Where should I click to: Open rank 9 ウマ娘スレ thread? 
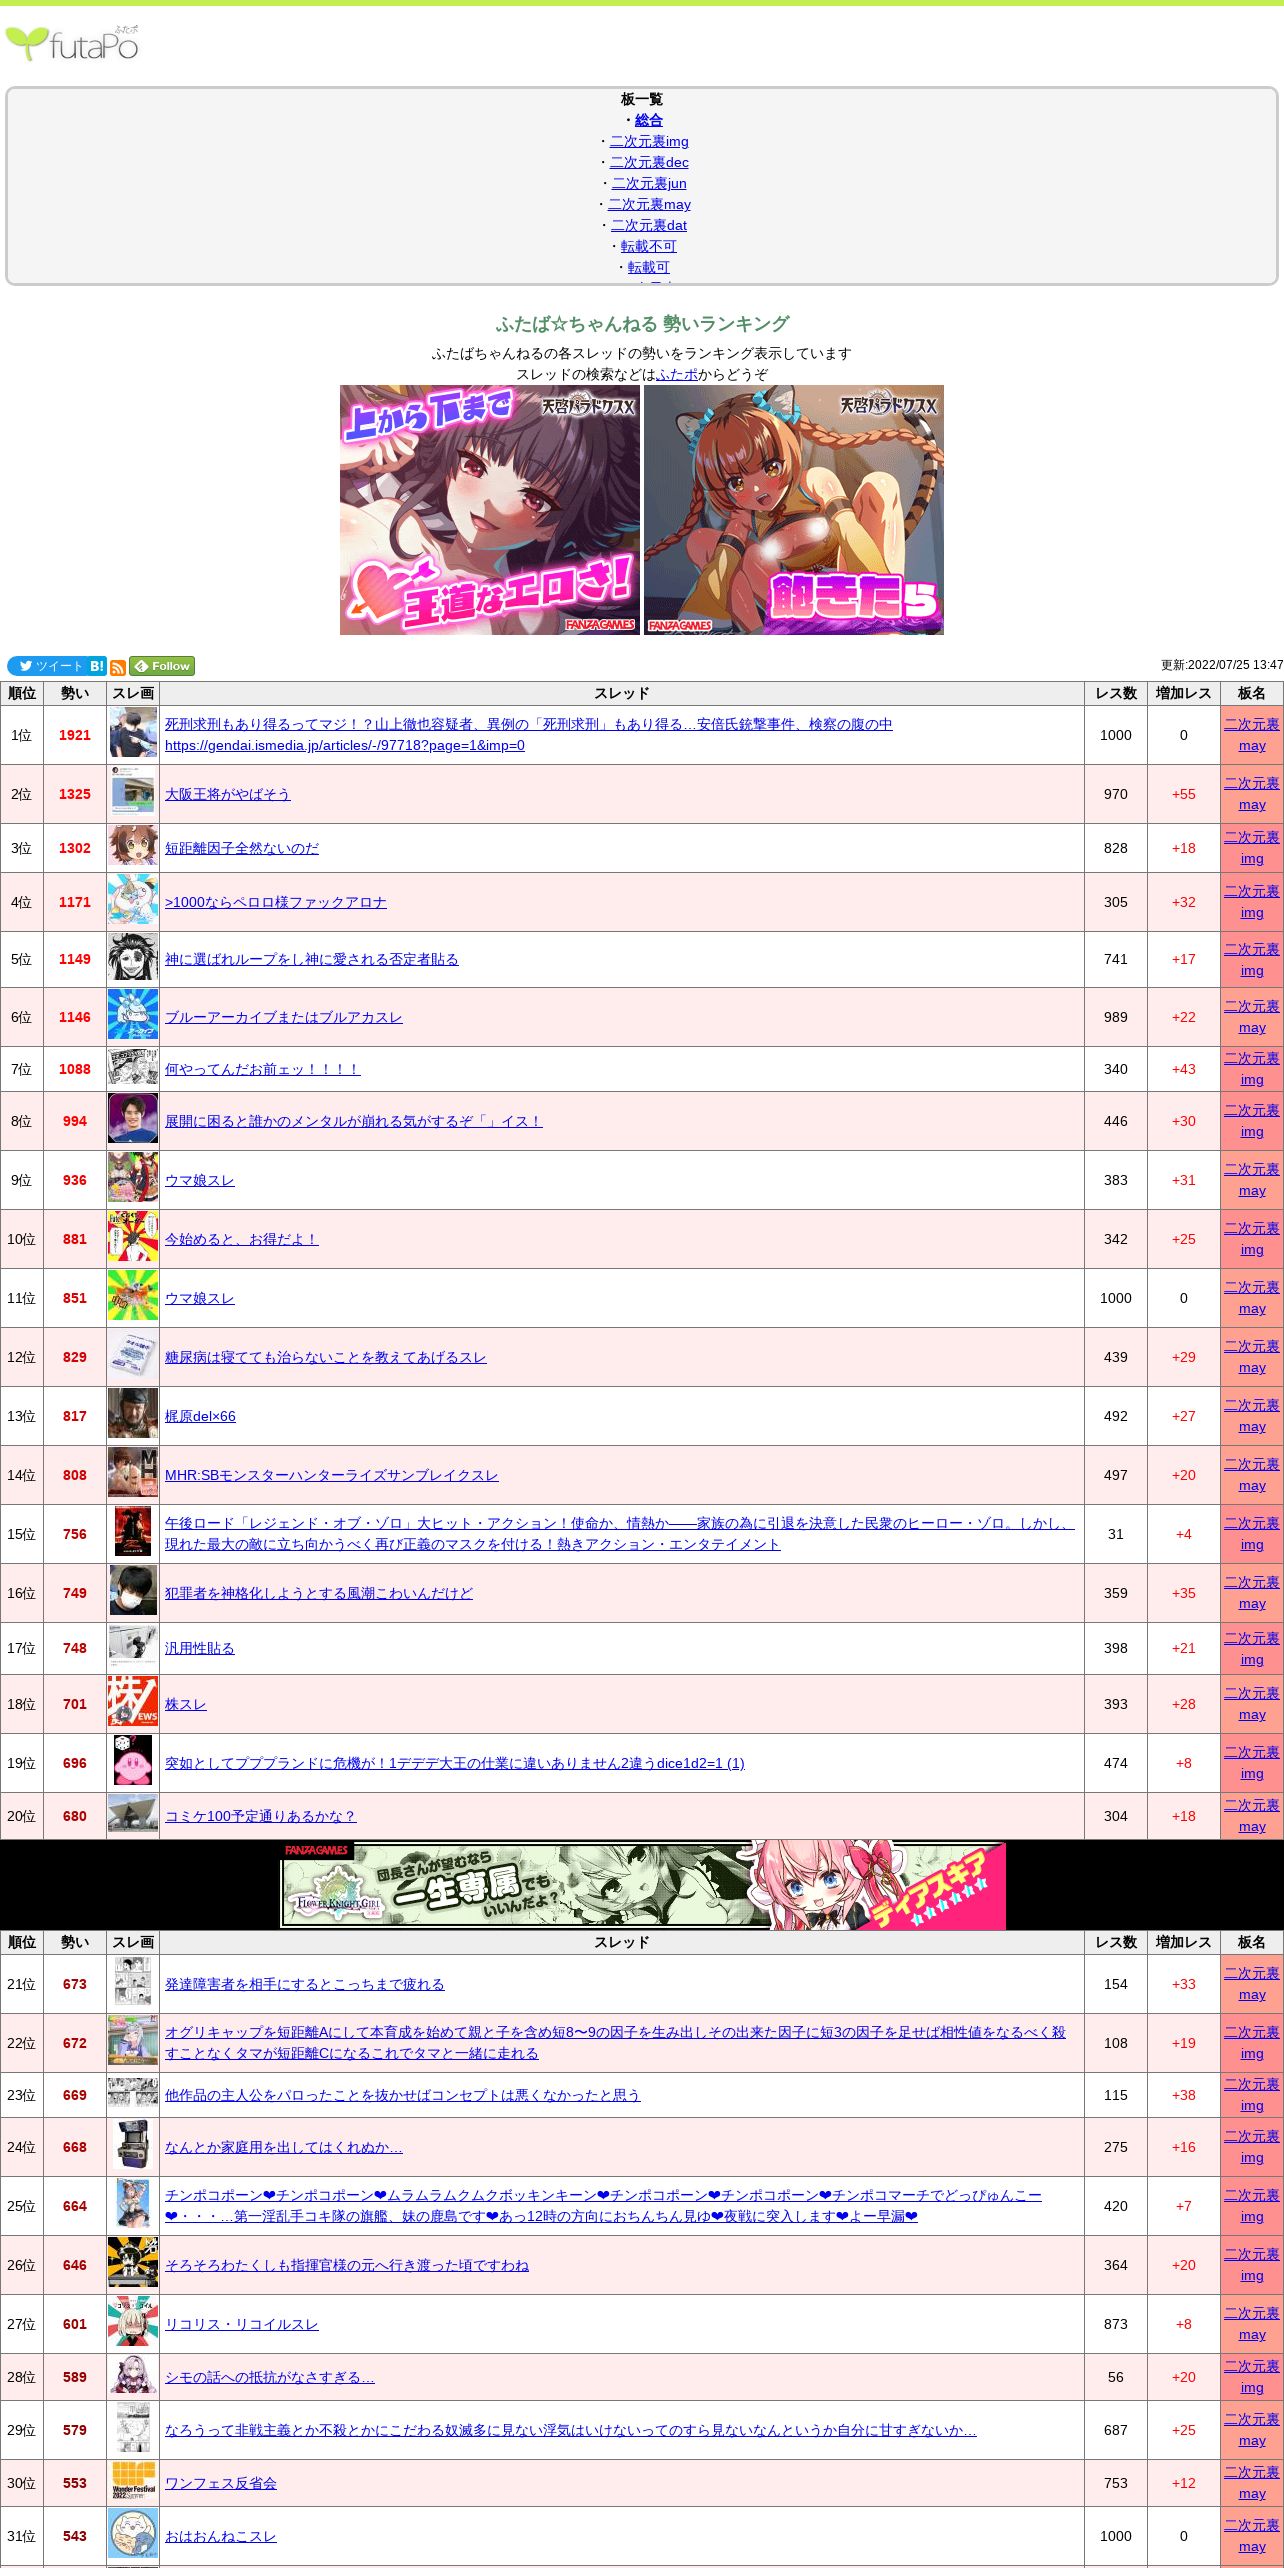[199, 1180]
